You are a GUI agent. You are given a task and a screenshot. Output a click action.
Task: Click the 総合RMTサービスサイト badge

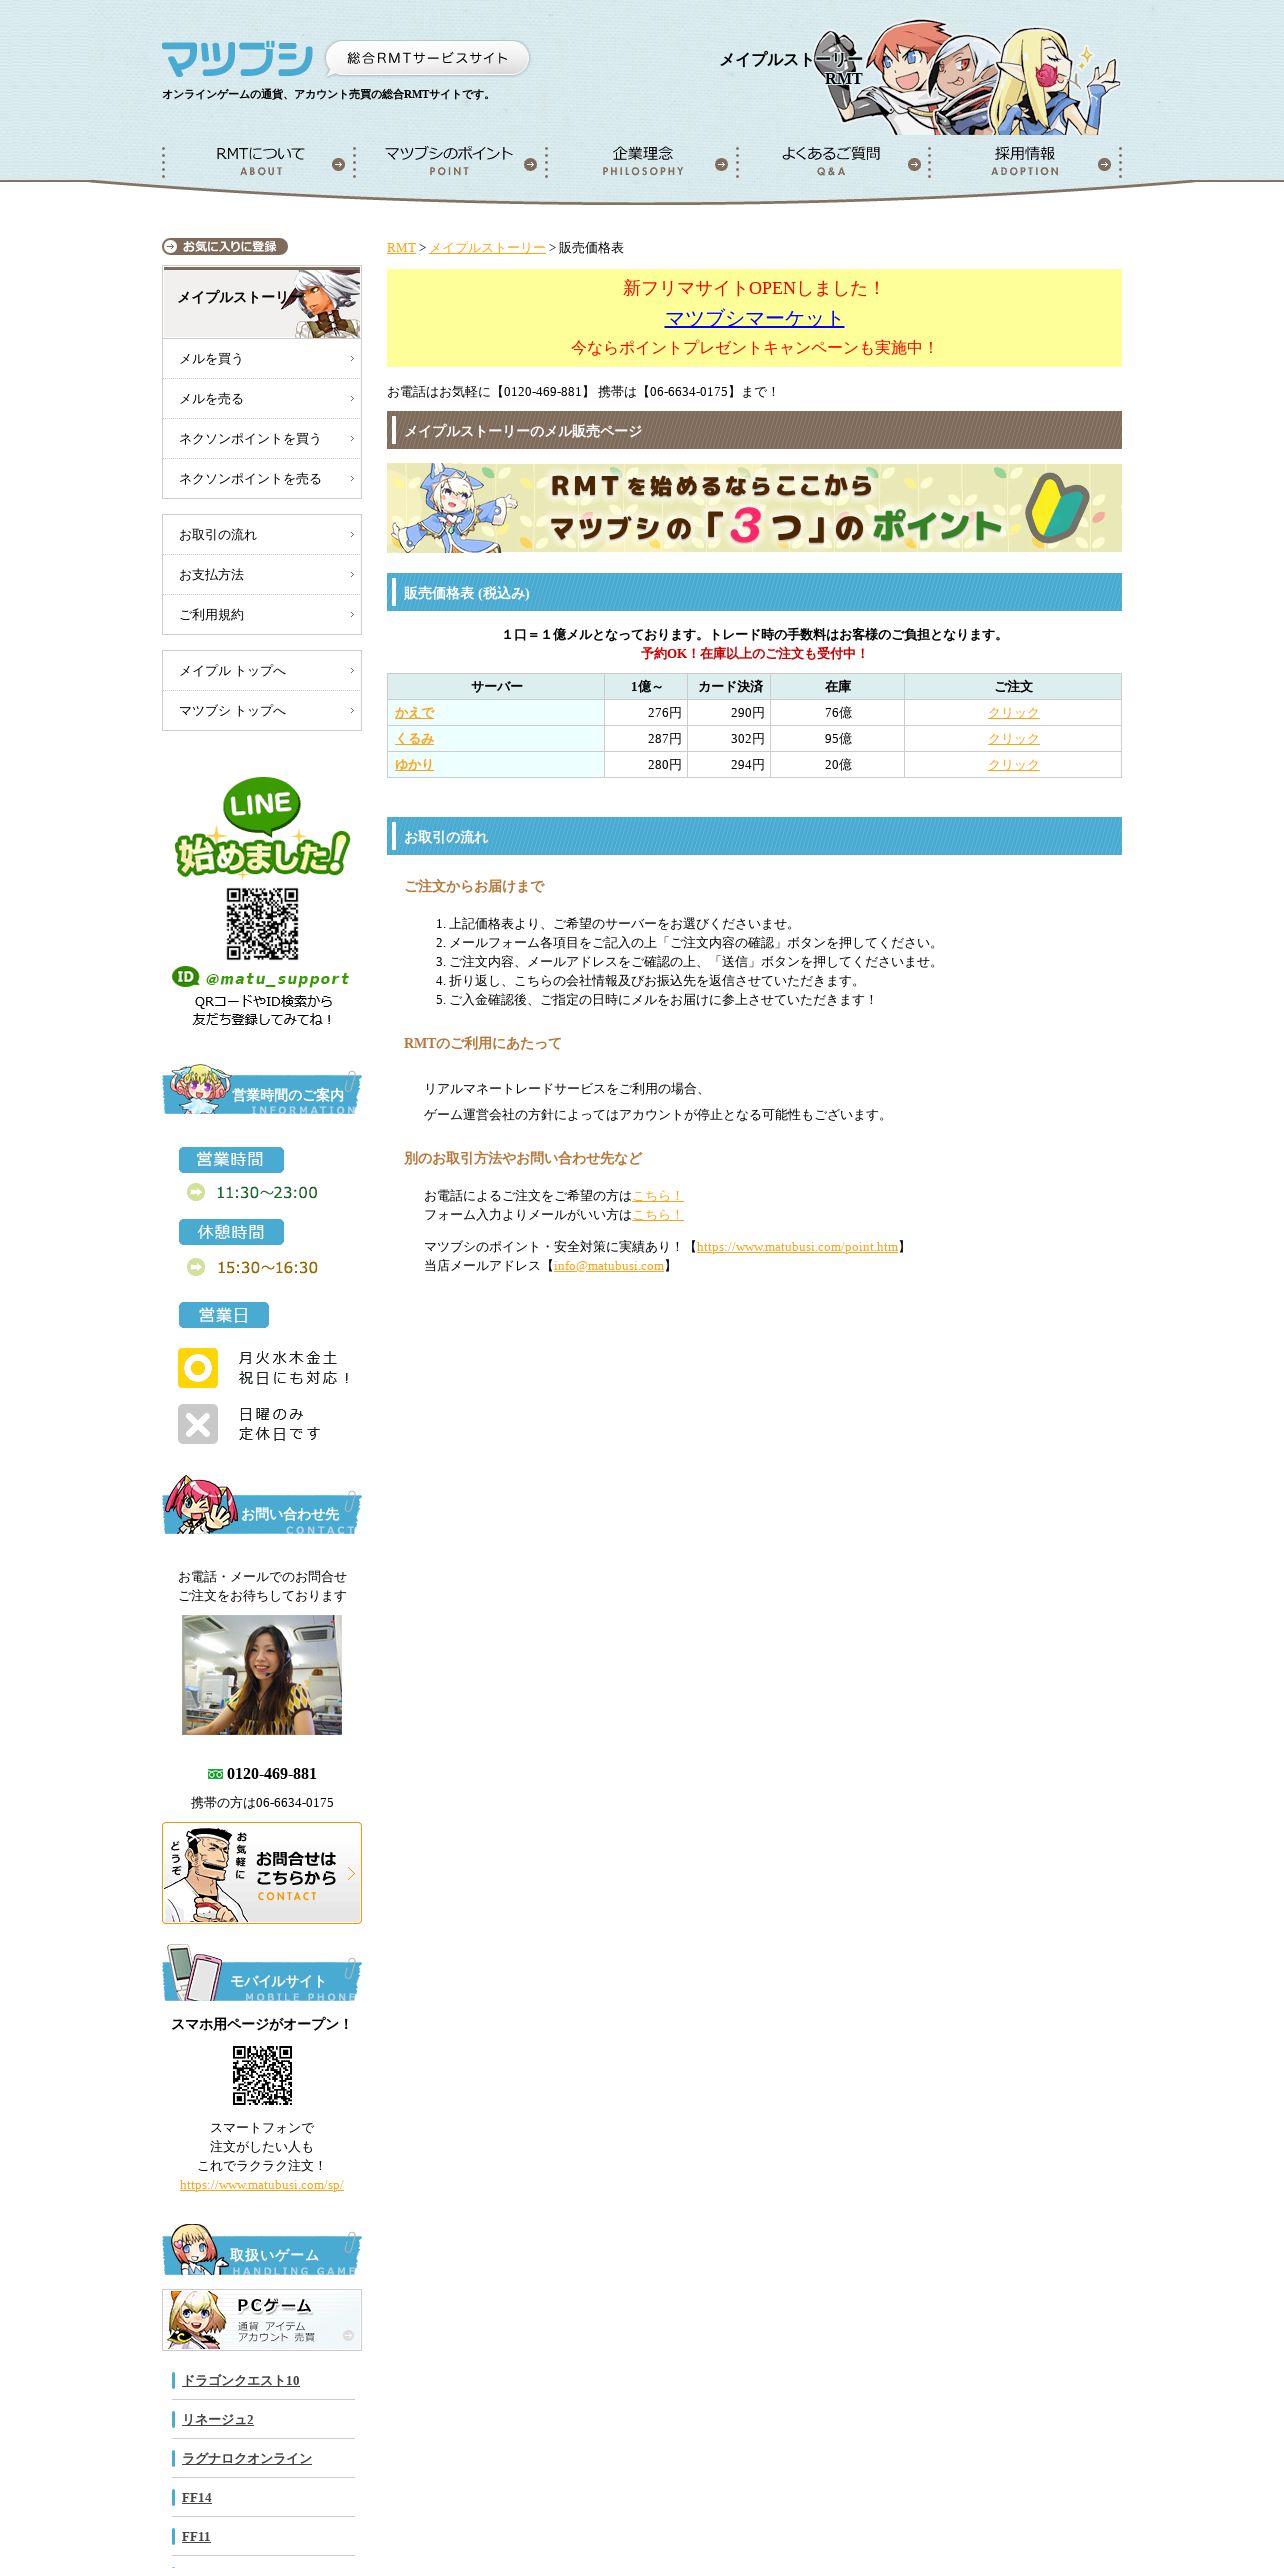[x=427, y=58]
